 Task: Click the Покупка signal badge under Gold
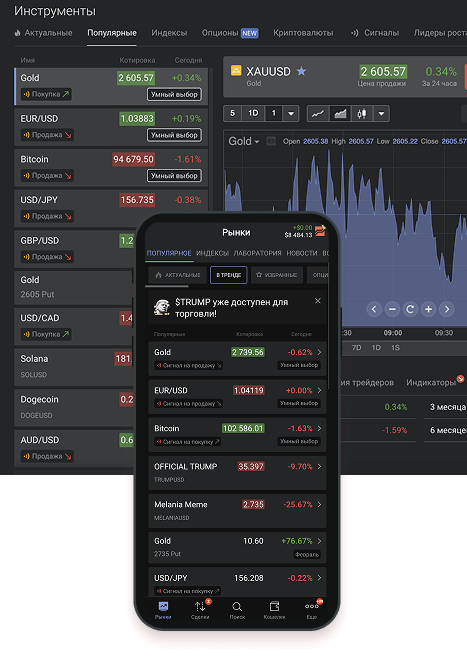46,94
